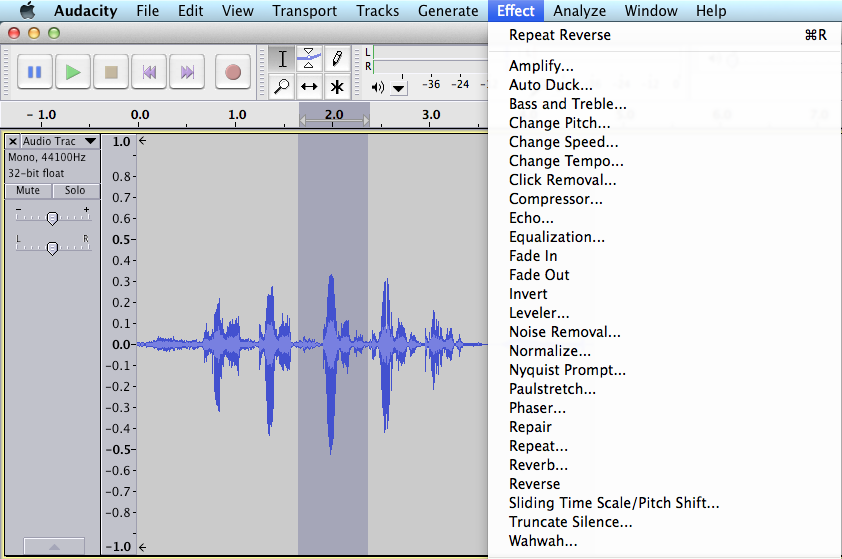Click the red Record button
Screen dimensions: 842x559
[x=233, y=71]
